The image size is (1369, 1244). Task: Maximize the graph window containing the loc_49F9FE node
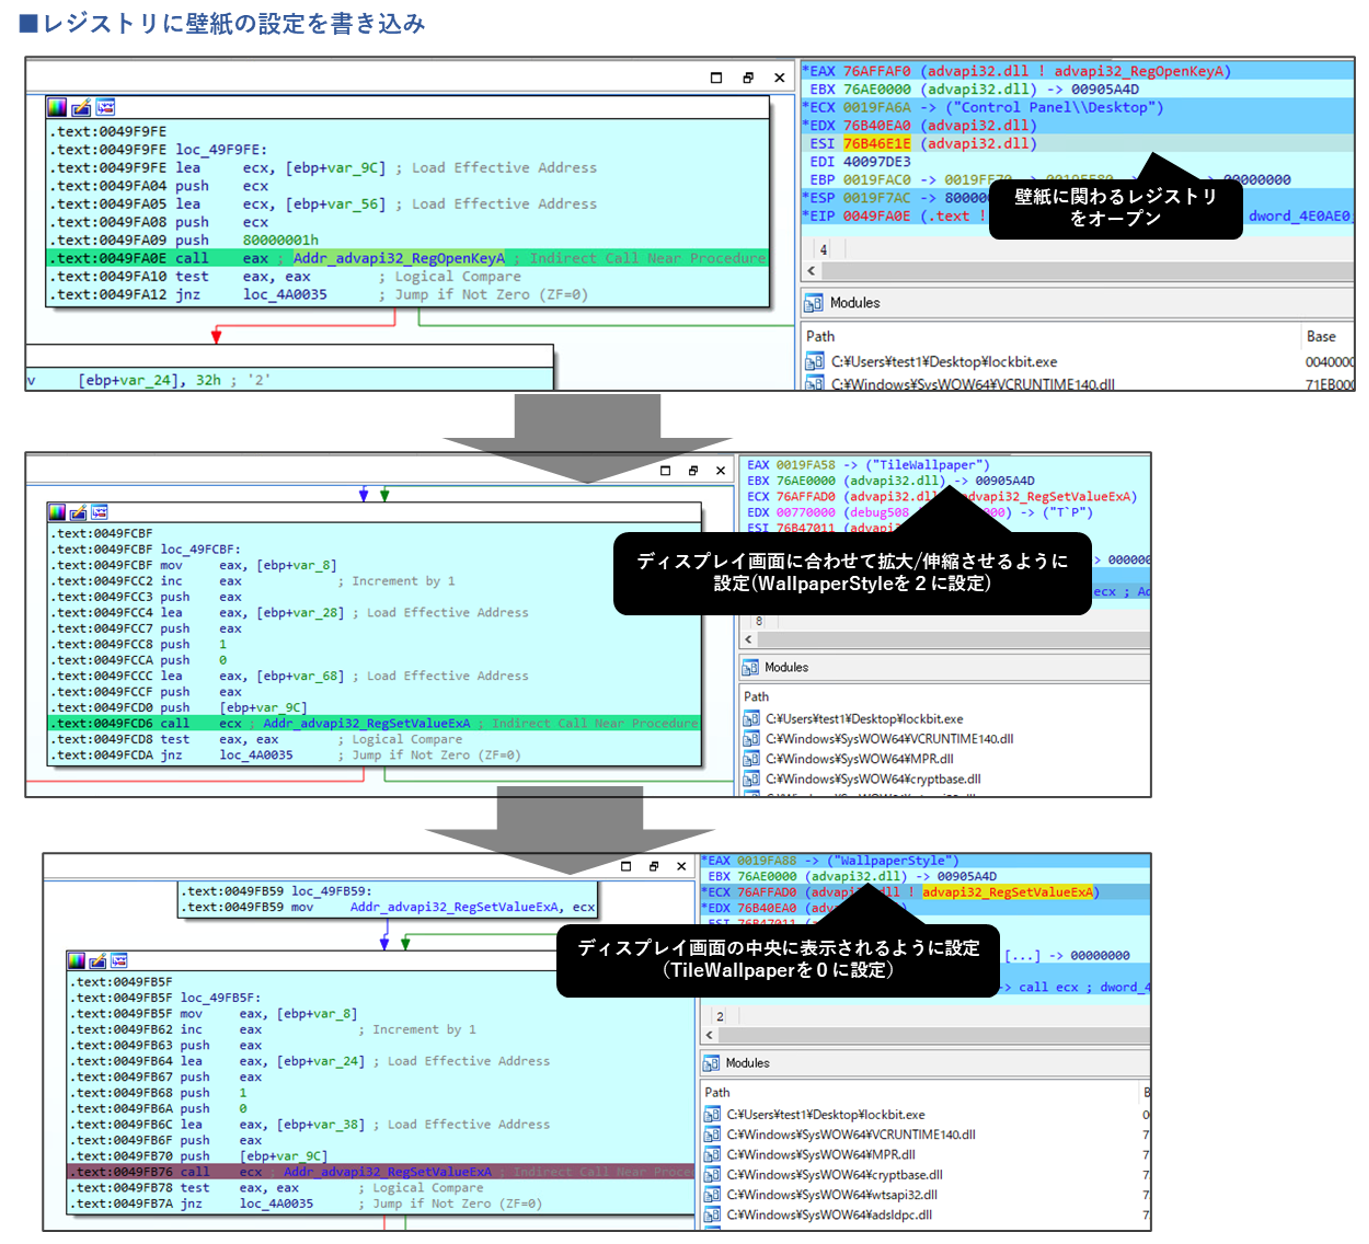[x=716, y=78]
